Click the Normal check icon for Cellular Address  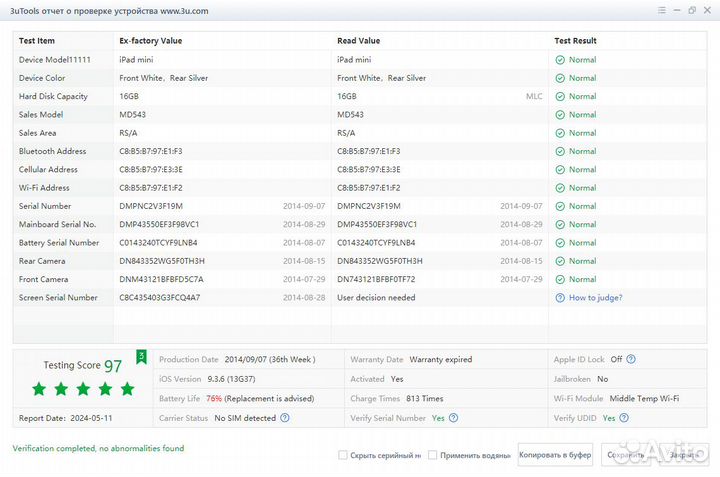click(560, 170)
